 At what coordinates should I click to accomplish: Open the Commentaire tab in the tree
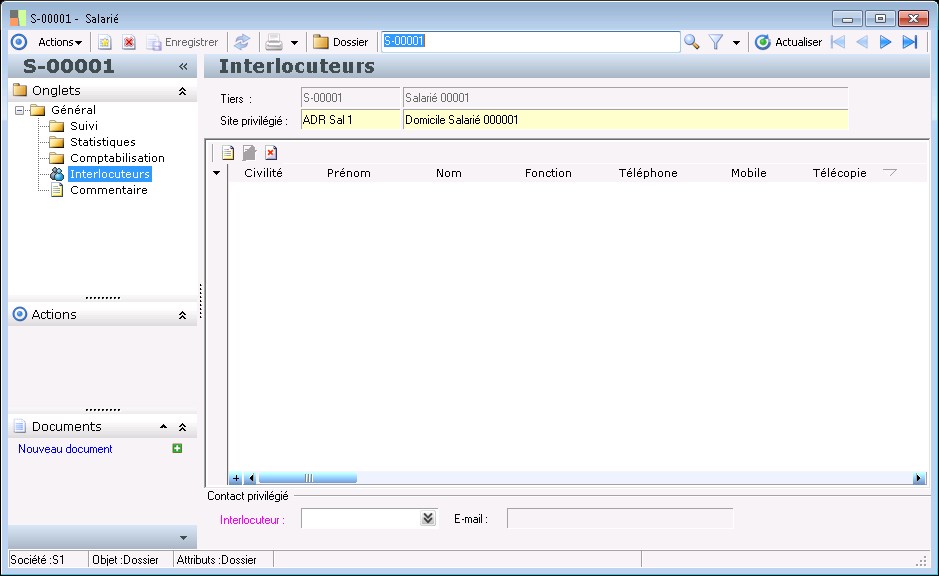tap(108, 190)
